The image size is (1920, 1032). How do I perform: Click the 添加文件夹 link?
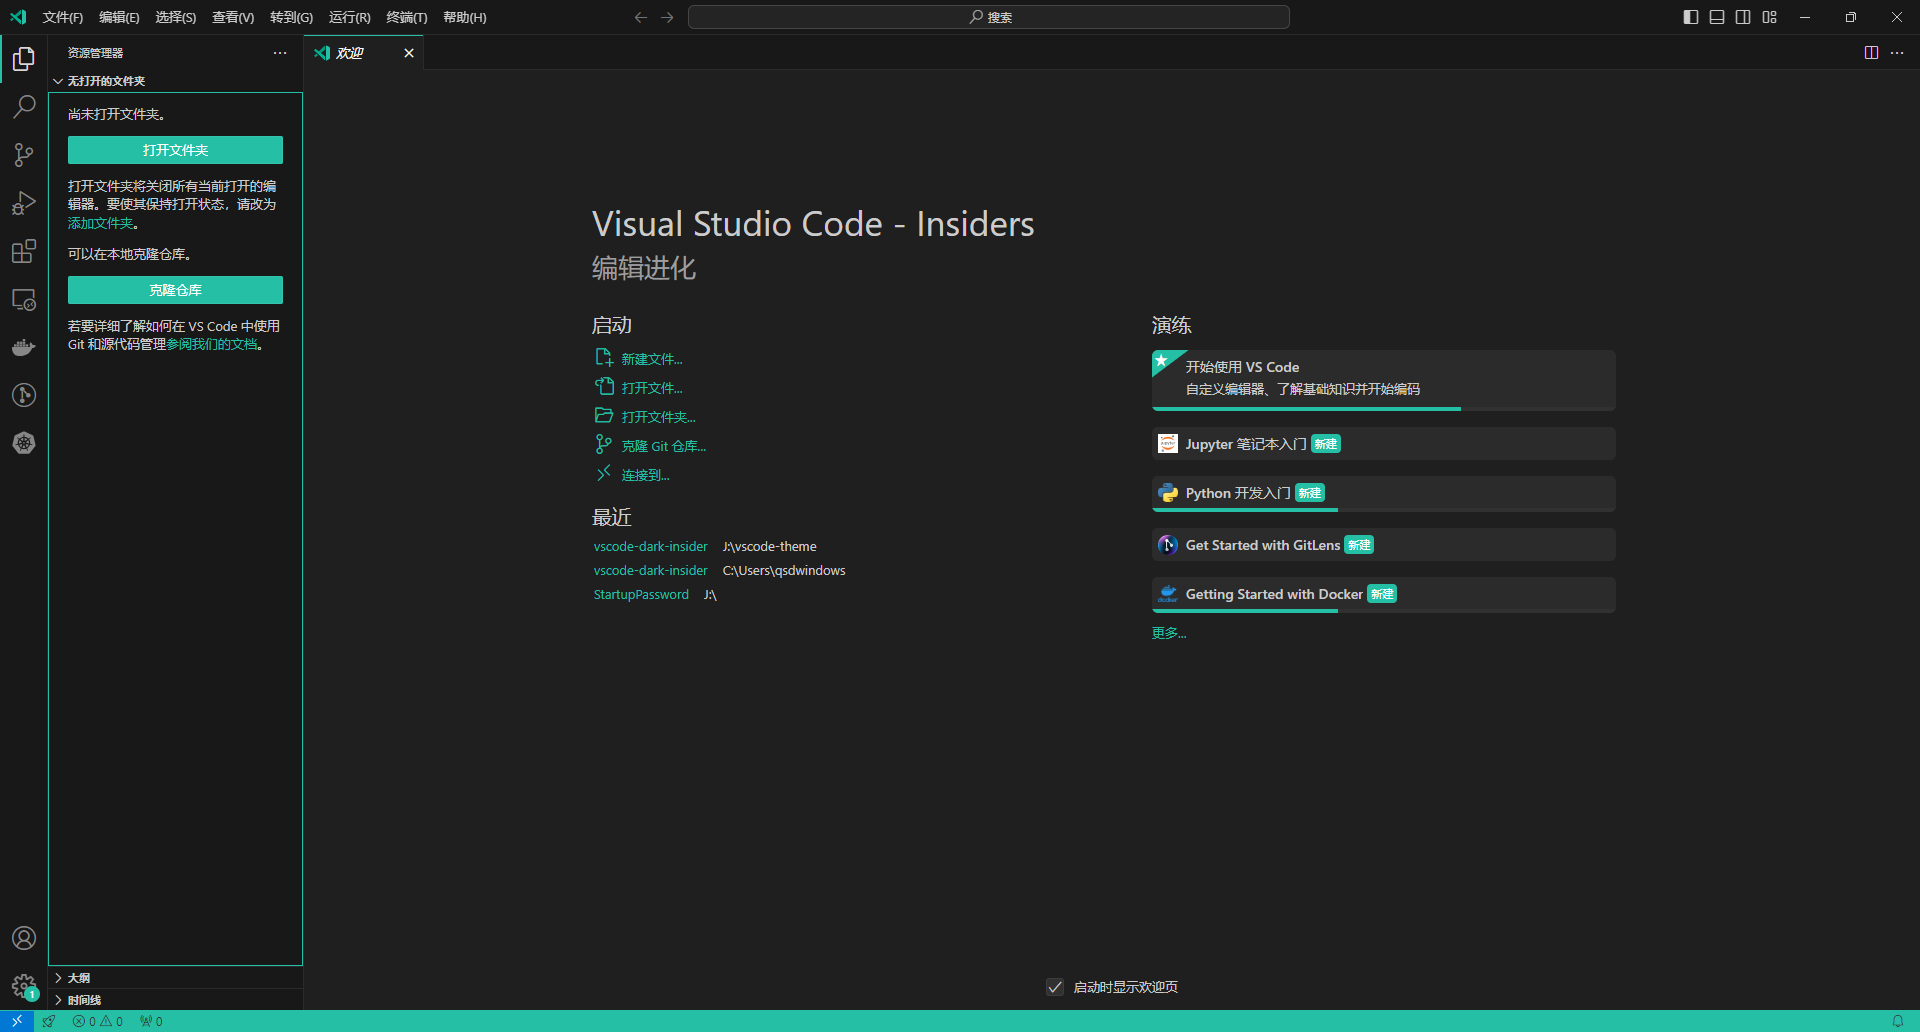(100, 223)
